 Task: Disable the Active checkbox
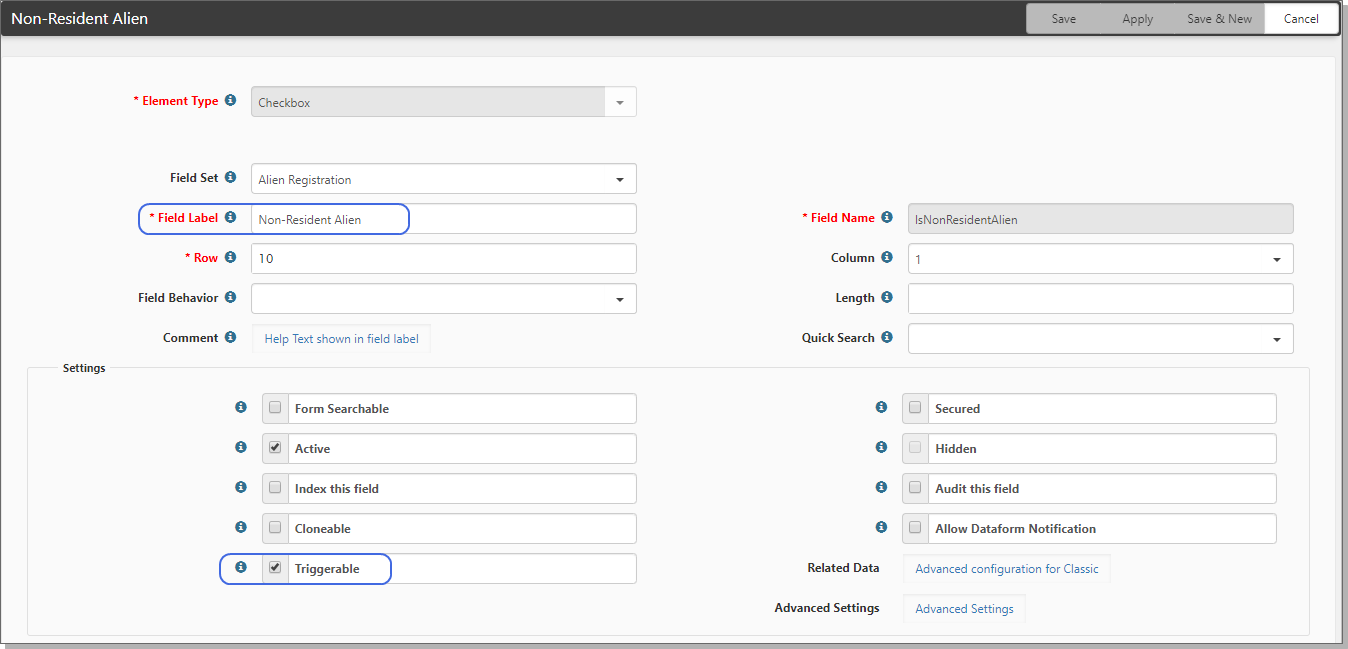275,448
